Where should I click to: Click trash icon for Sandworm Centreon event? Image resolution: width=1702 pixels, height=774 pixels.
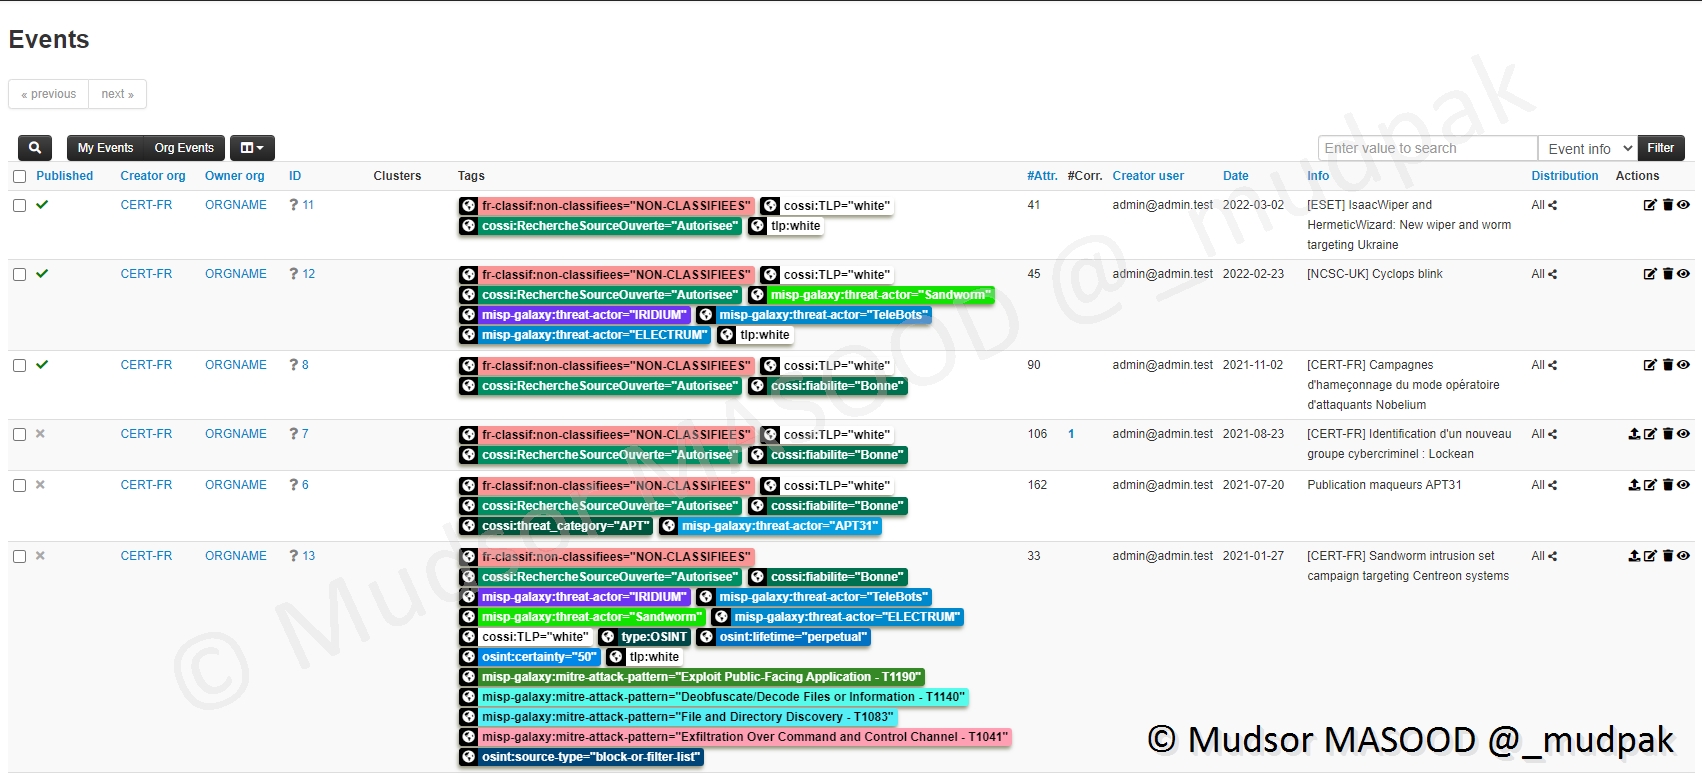pyautogui.click(x=1668, y=556)
